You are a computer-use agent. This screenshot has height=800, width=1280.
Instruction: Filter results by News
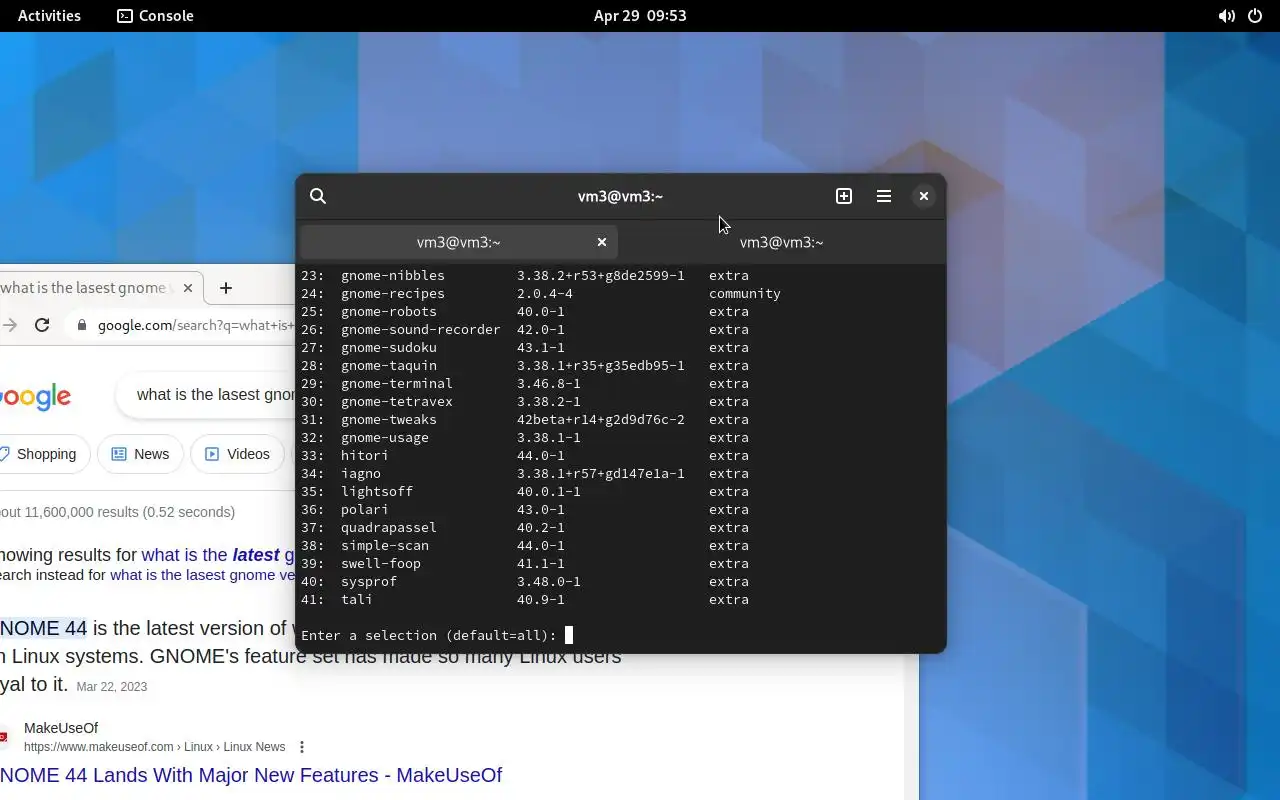[x=140, y=454]
